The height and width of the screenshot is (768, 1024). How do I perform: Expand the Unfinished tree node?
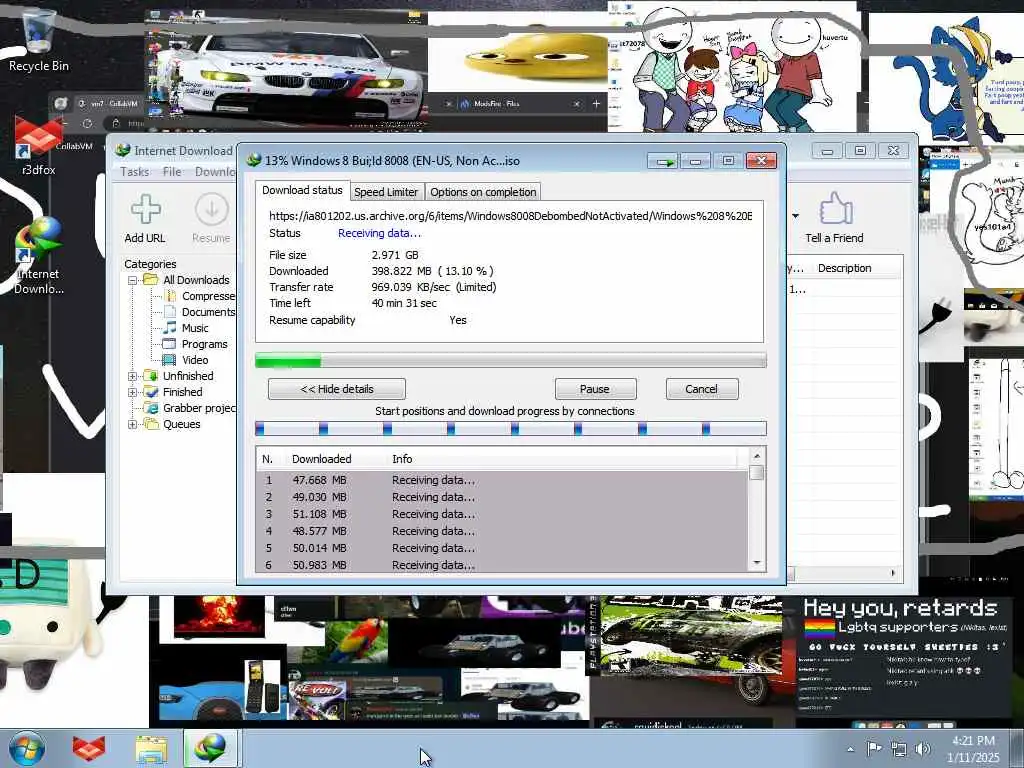133,376
